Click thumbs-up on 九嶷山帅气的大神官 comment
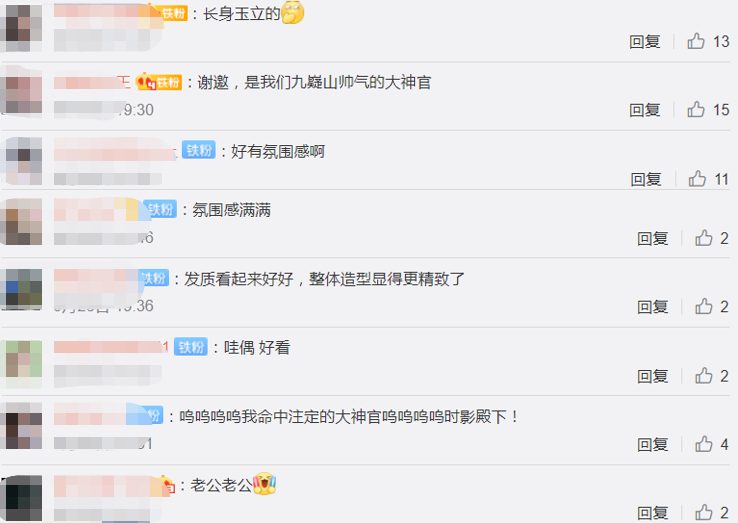 (696, 110)
